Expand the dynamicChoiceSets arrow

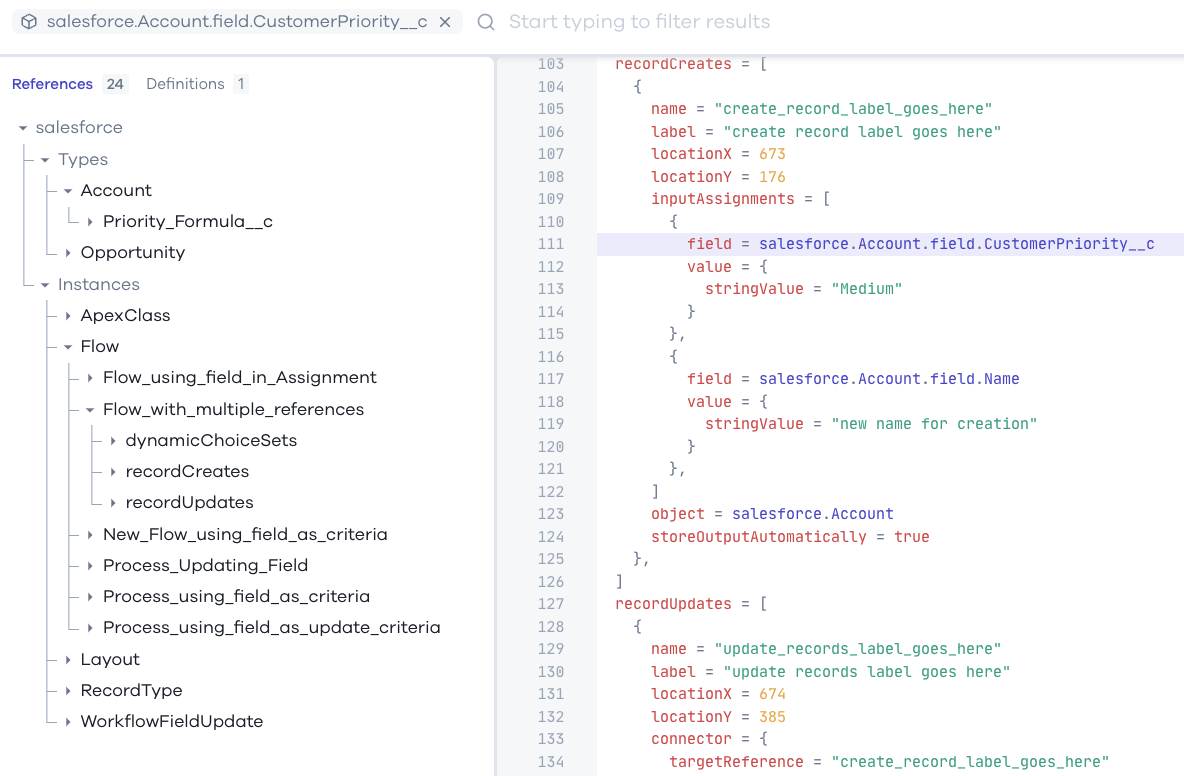click(113, 441)
